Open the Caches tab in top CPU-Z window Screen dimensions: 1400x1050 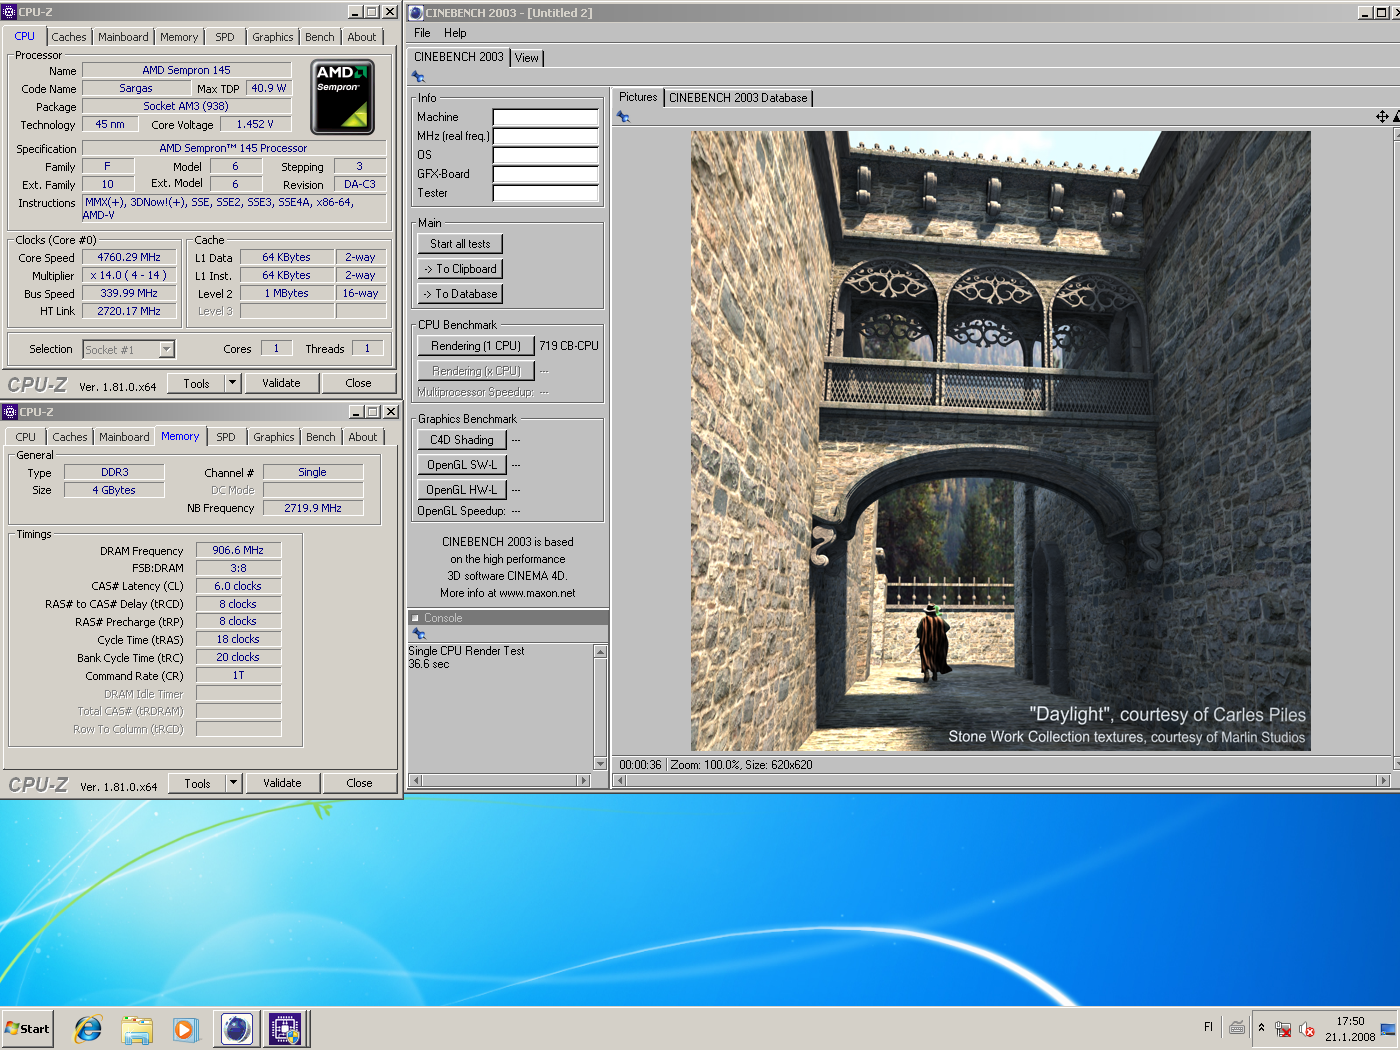(69, 37)
